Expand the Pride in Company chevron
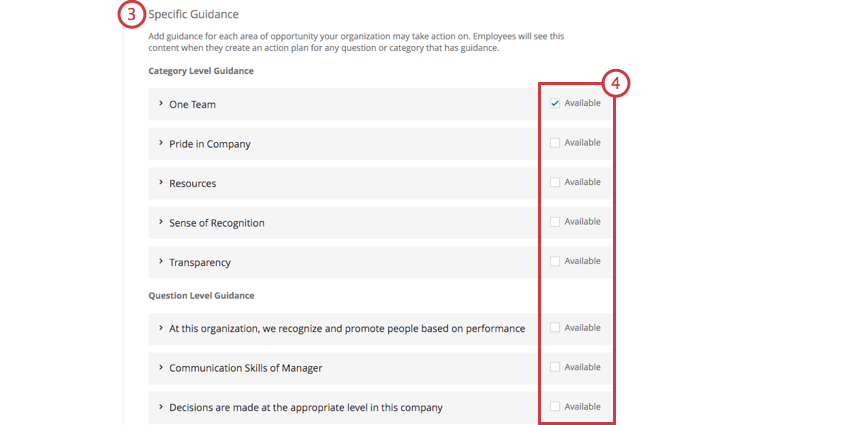The height and width of the screenshot is (425, 850). point(160,143)
